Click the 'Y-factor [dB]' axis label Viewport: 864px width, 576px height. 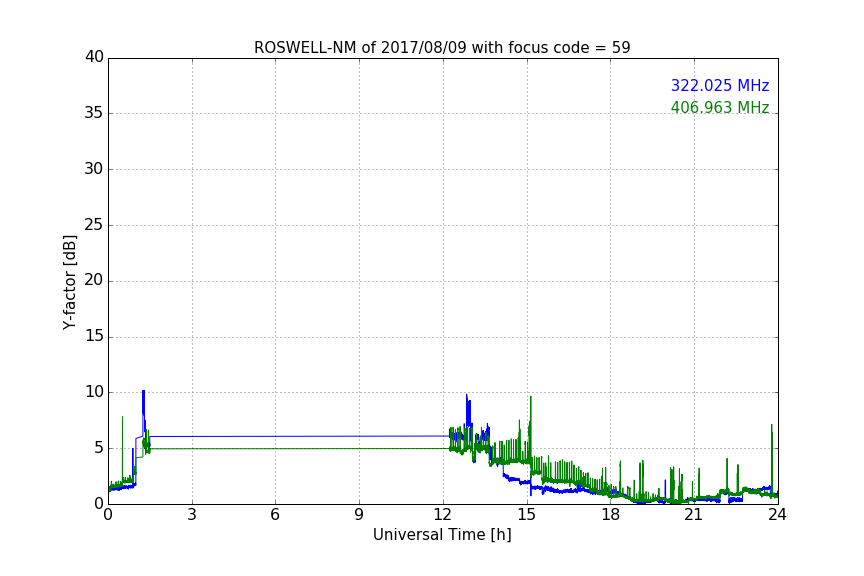pos(69,282)
